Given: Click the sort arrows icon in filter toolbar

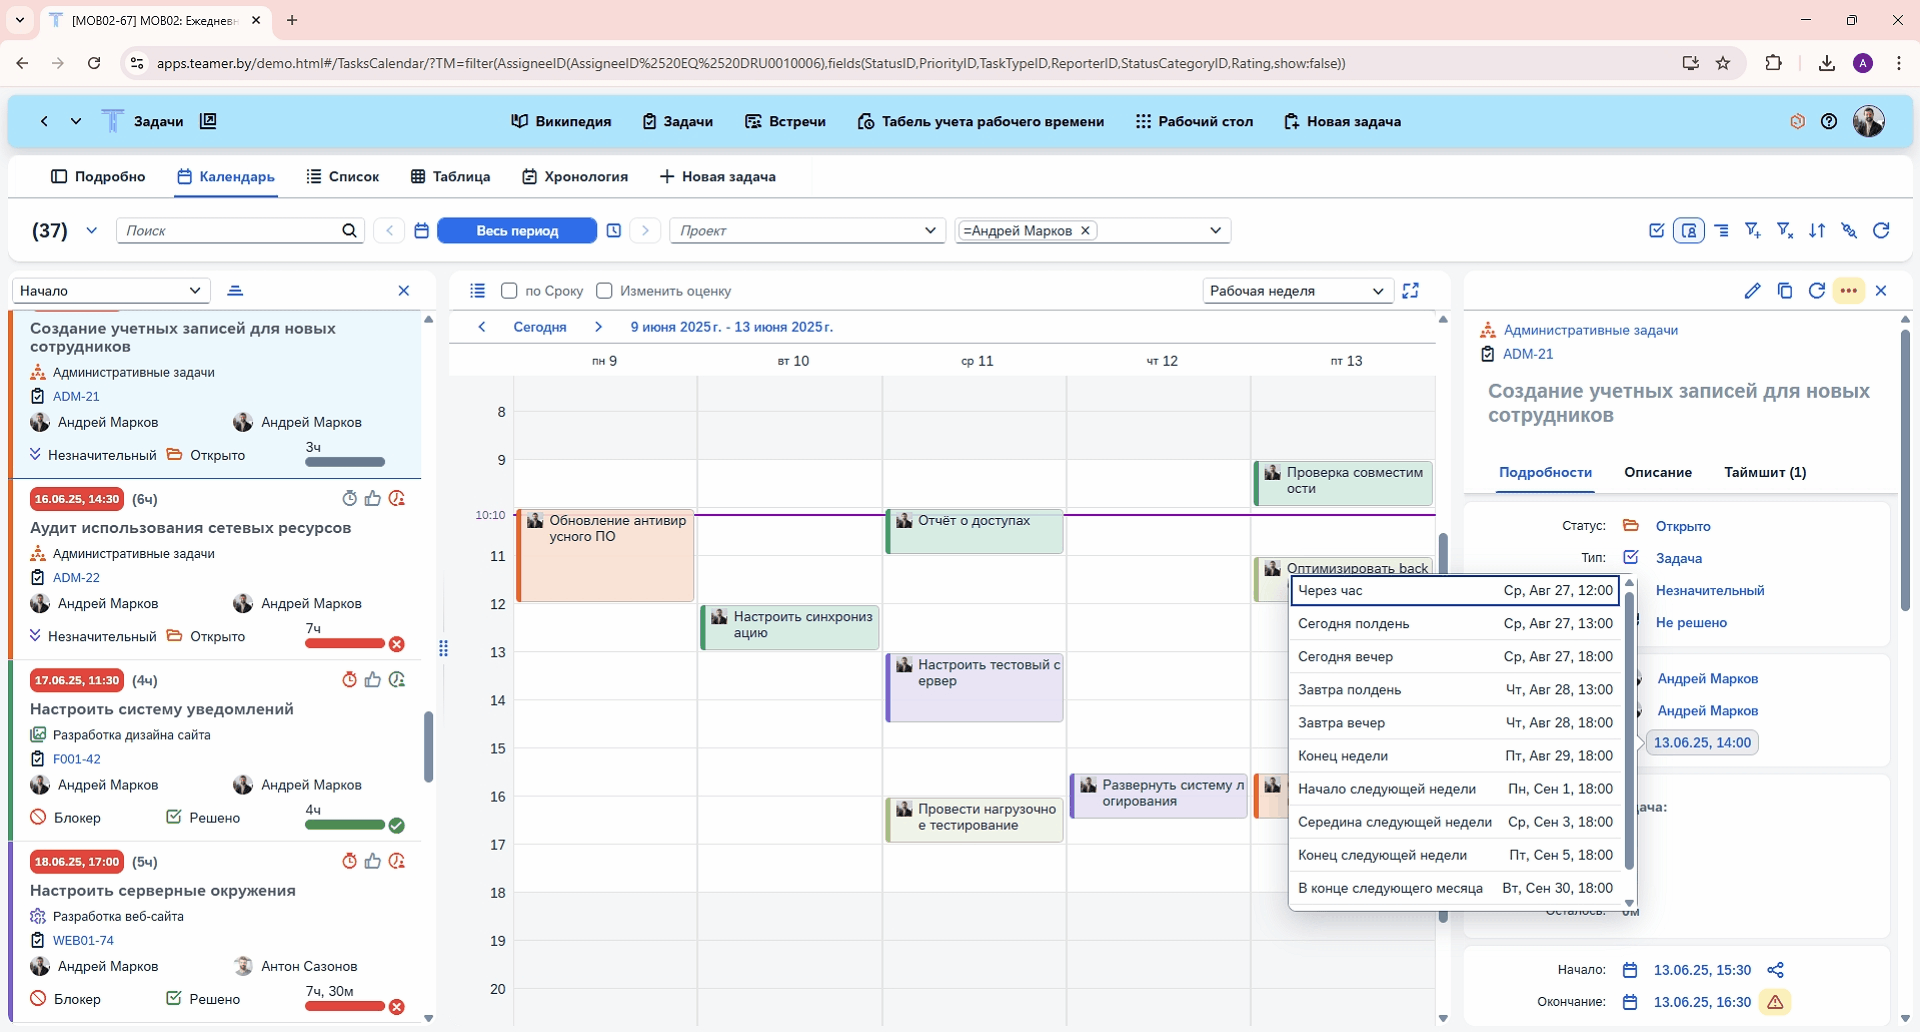Looking at the screenshot, I should [1817, 231].
